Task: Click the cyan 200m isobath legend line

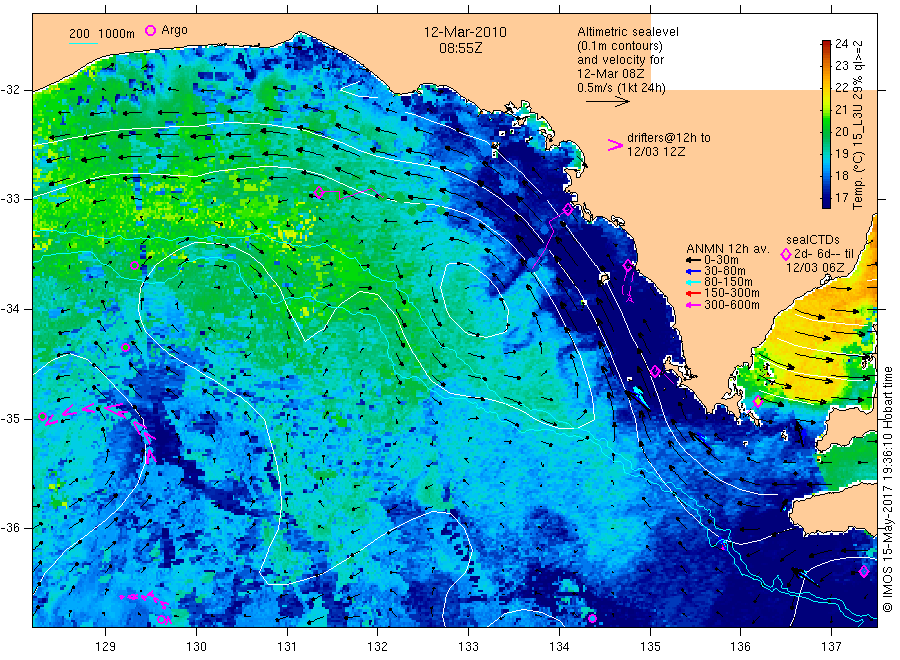Action: point(83,43)
